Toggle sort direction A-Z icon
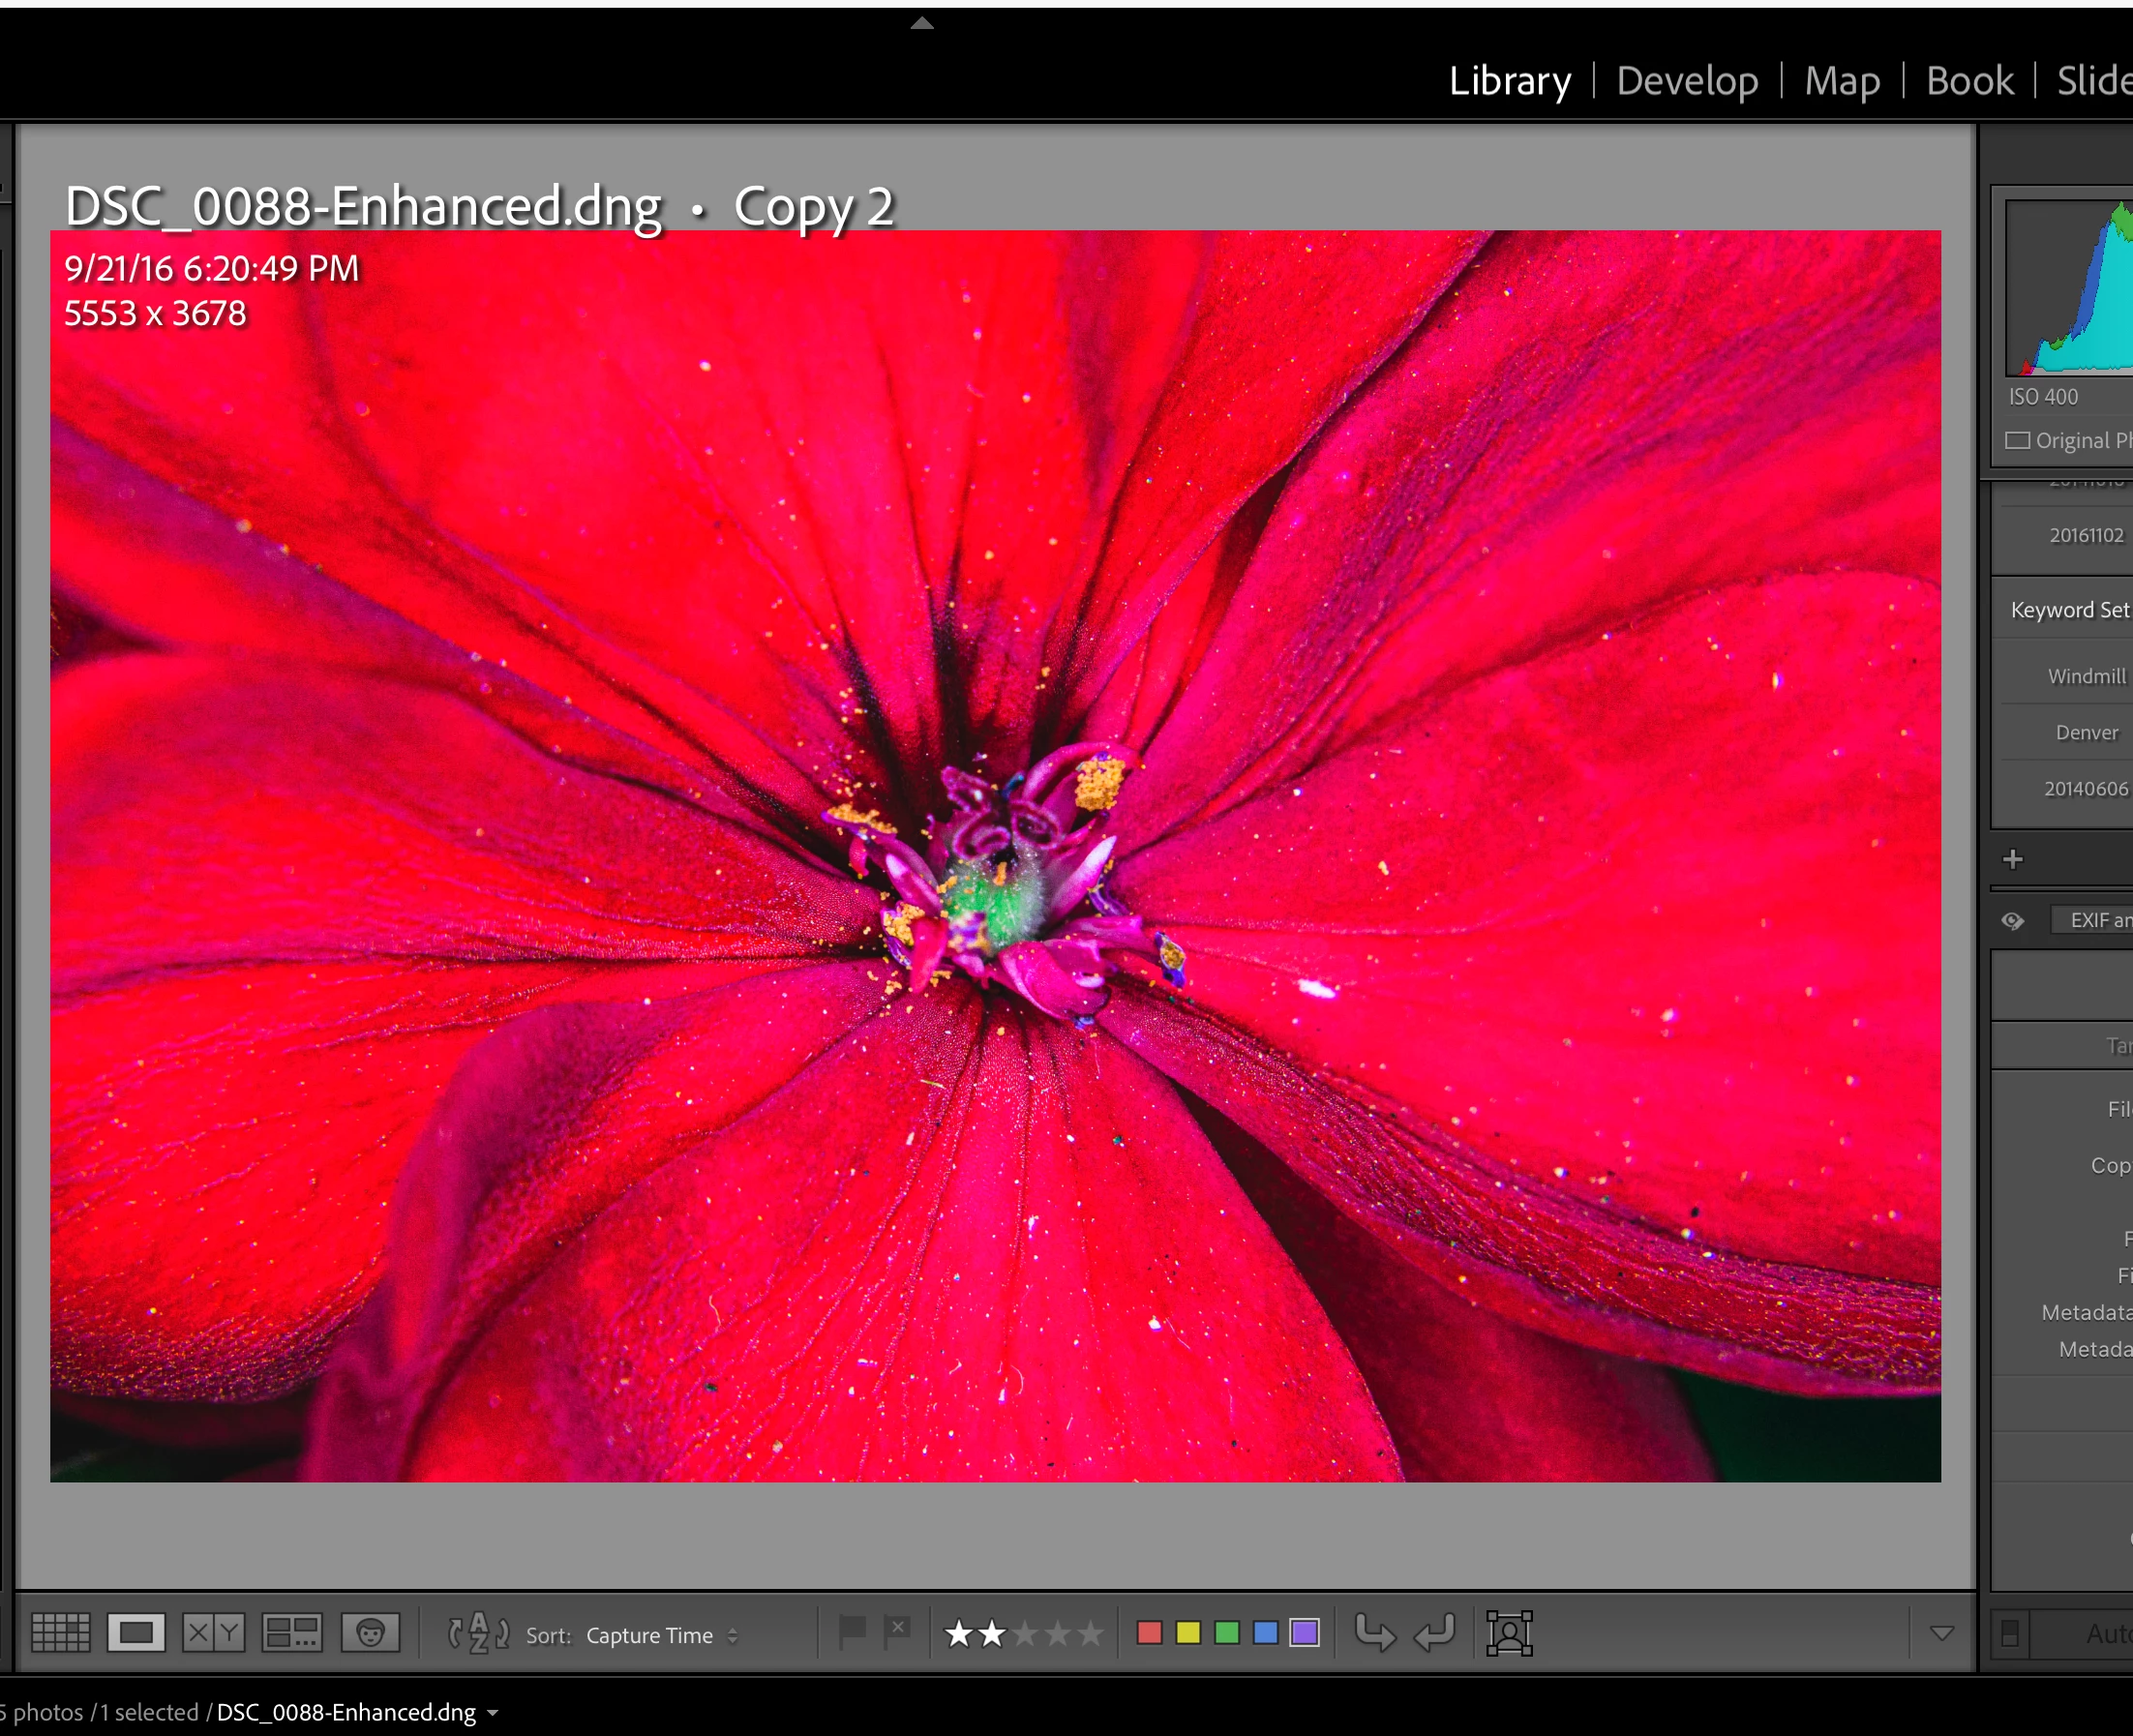 point(478,1633)
